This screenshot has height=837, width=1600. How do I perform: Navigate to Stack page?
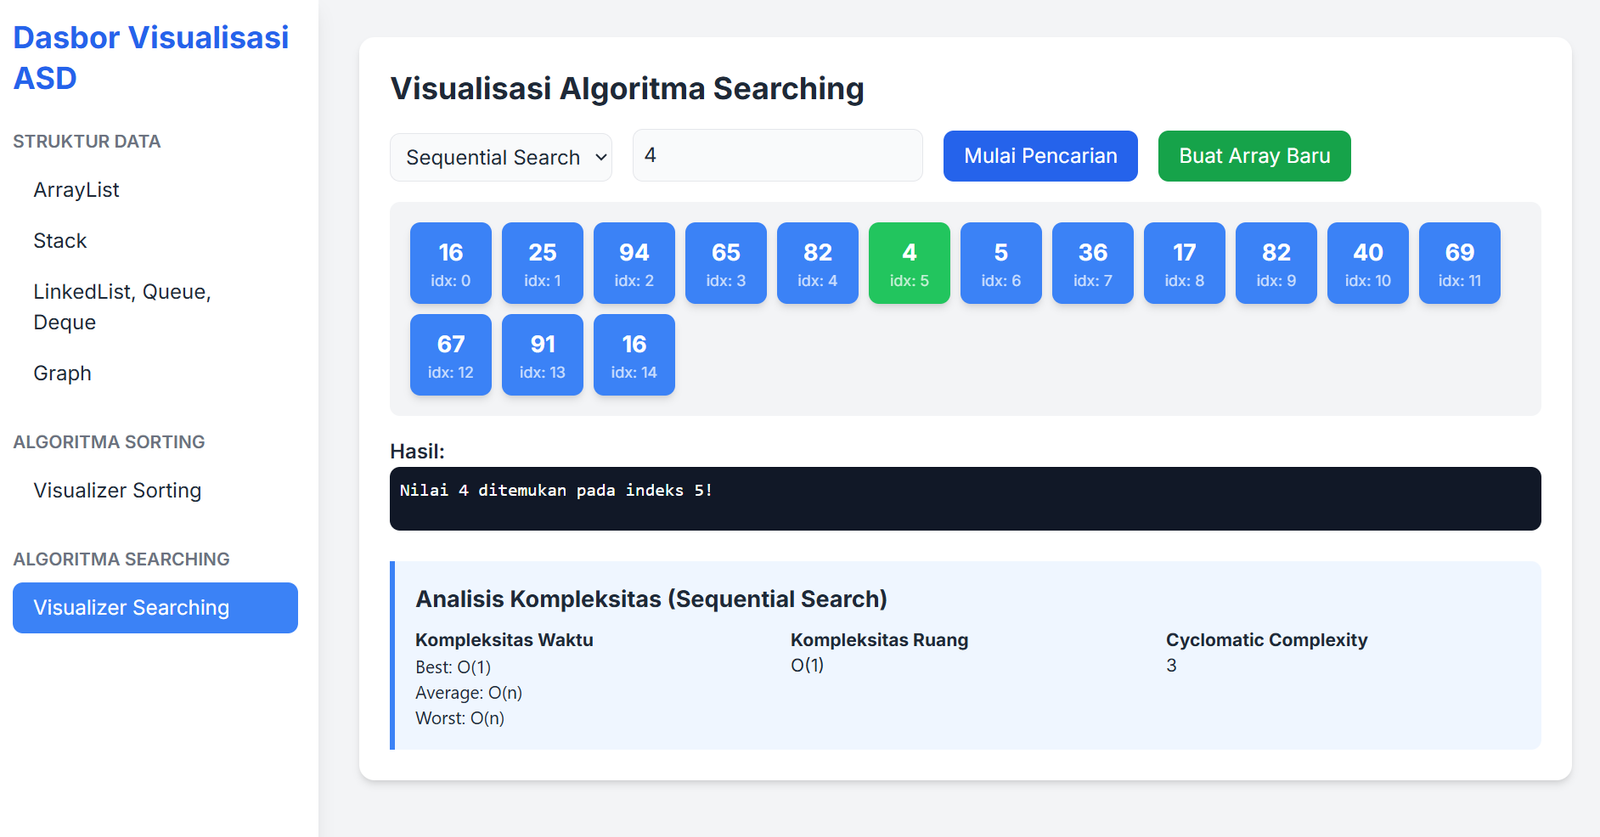coord(60,241)
